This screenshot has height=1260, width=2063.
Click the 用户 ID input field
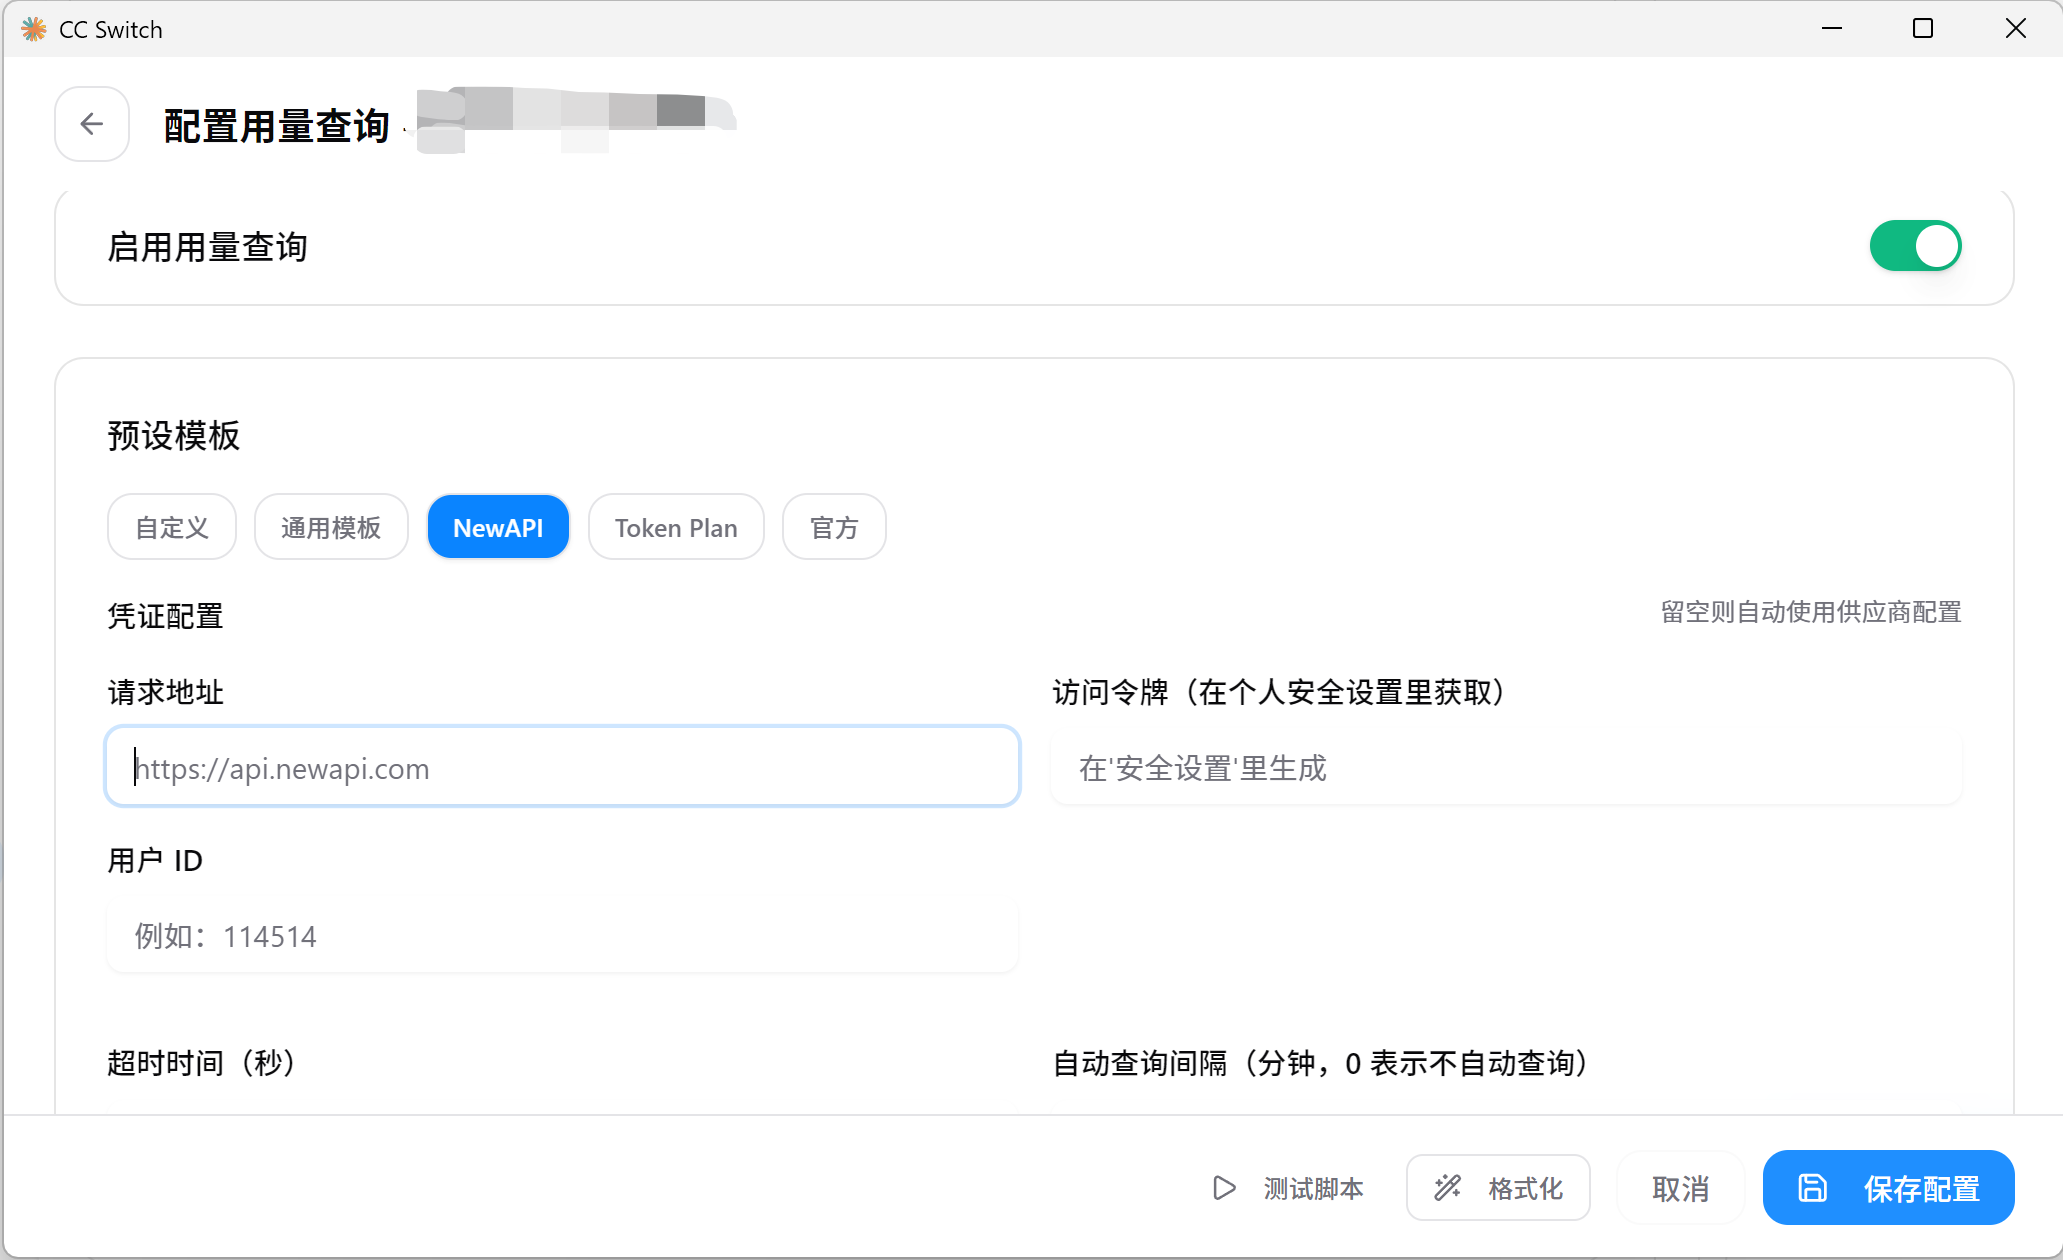562,936
